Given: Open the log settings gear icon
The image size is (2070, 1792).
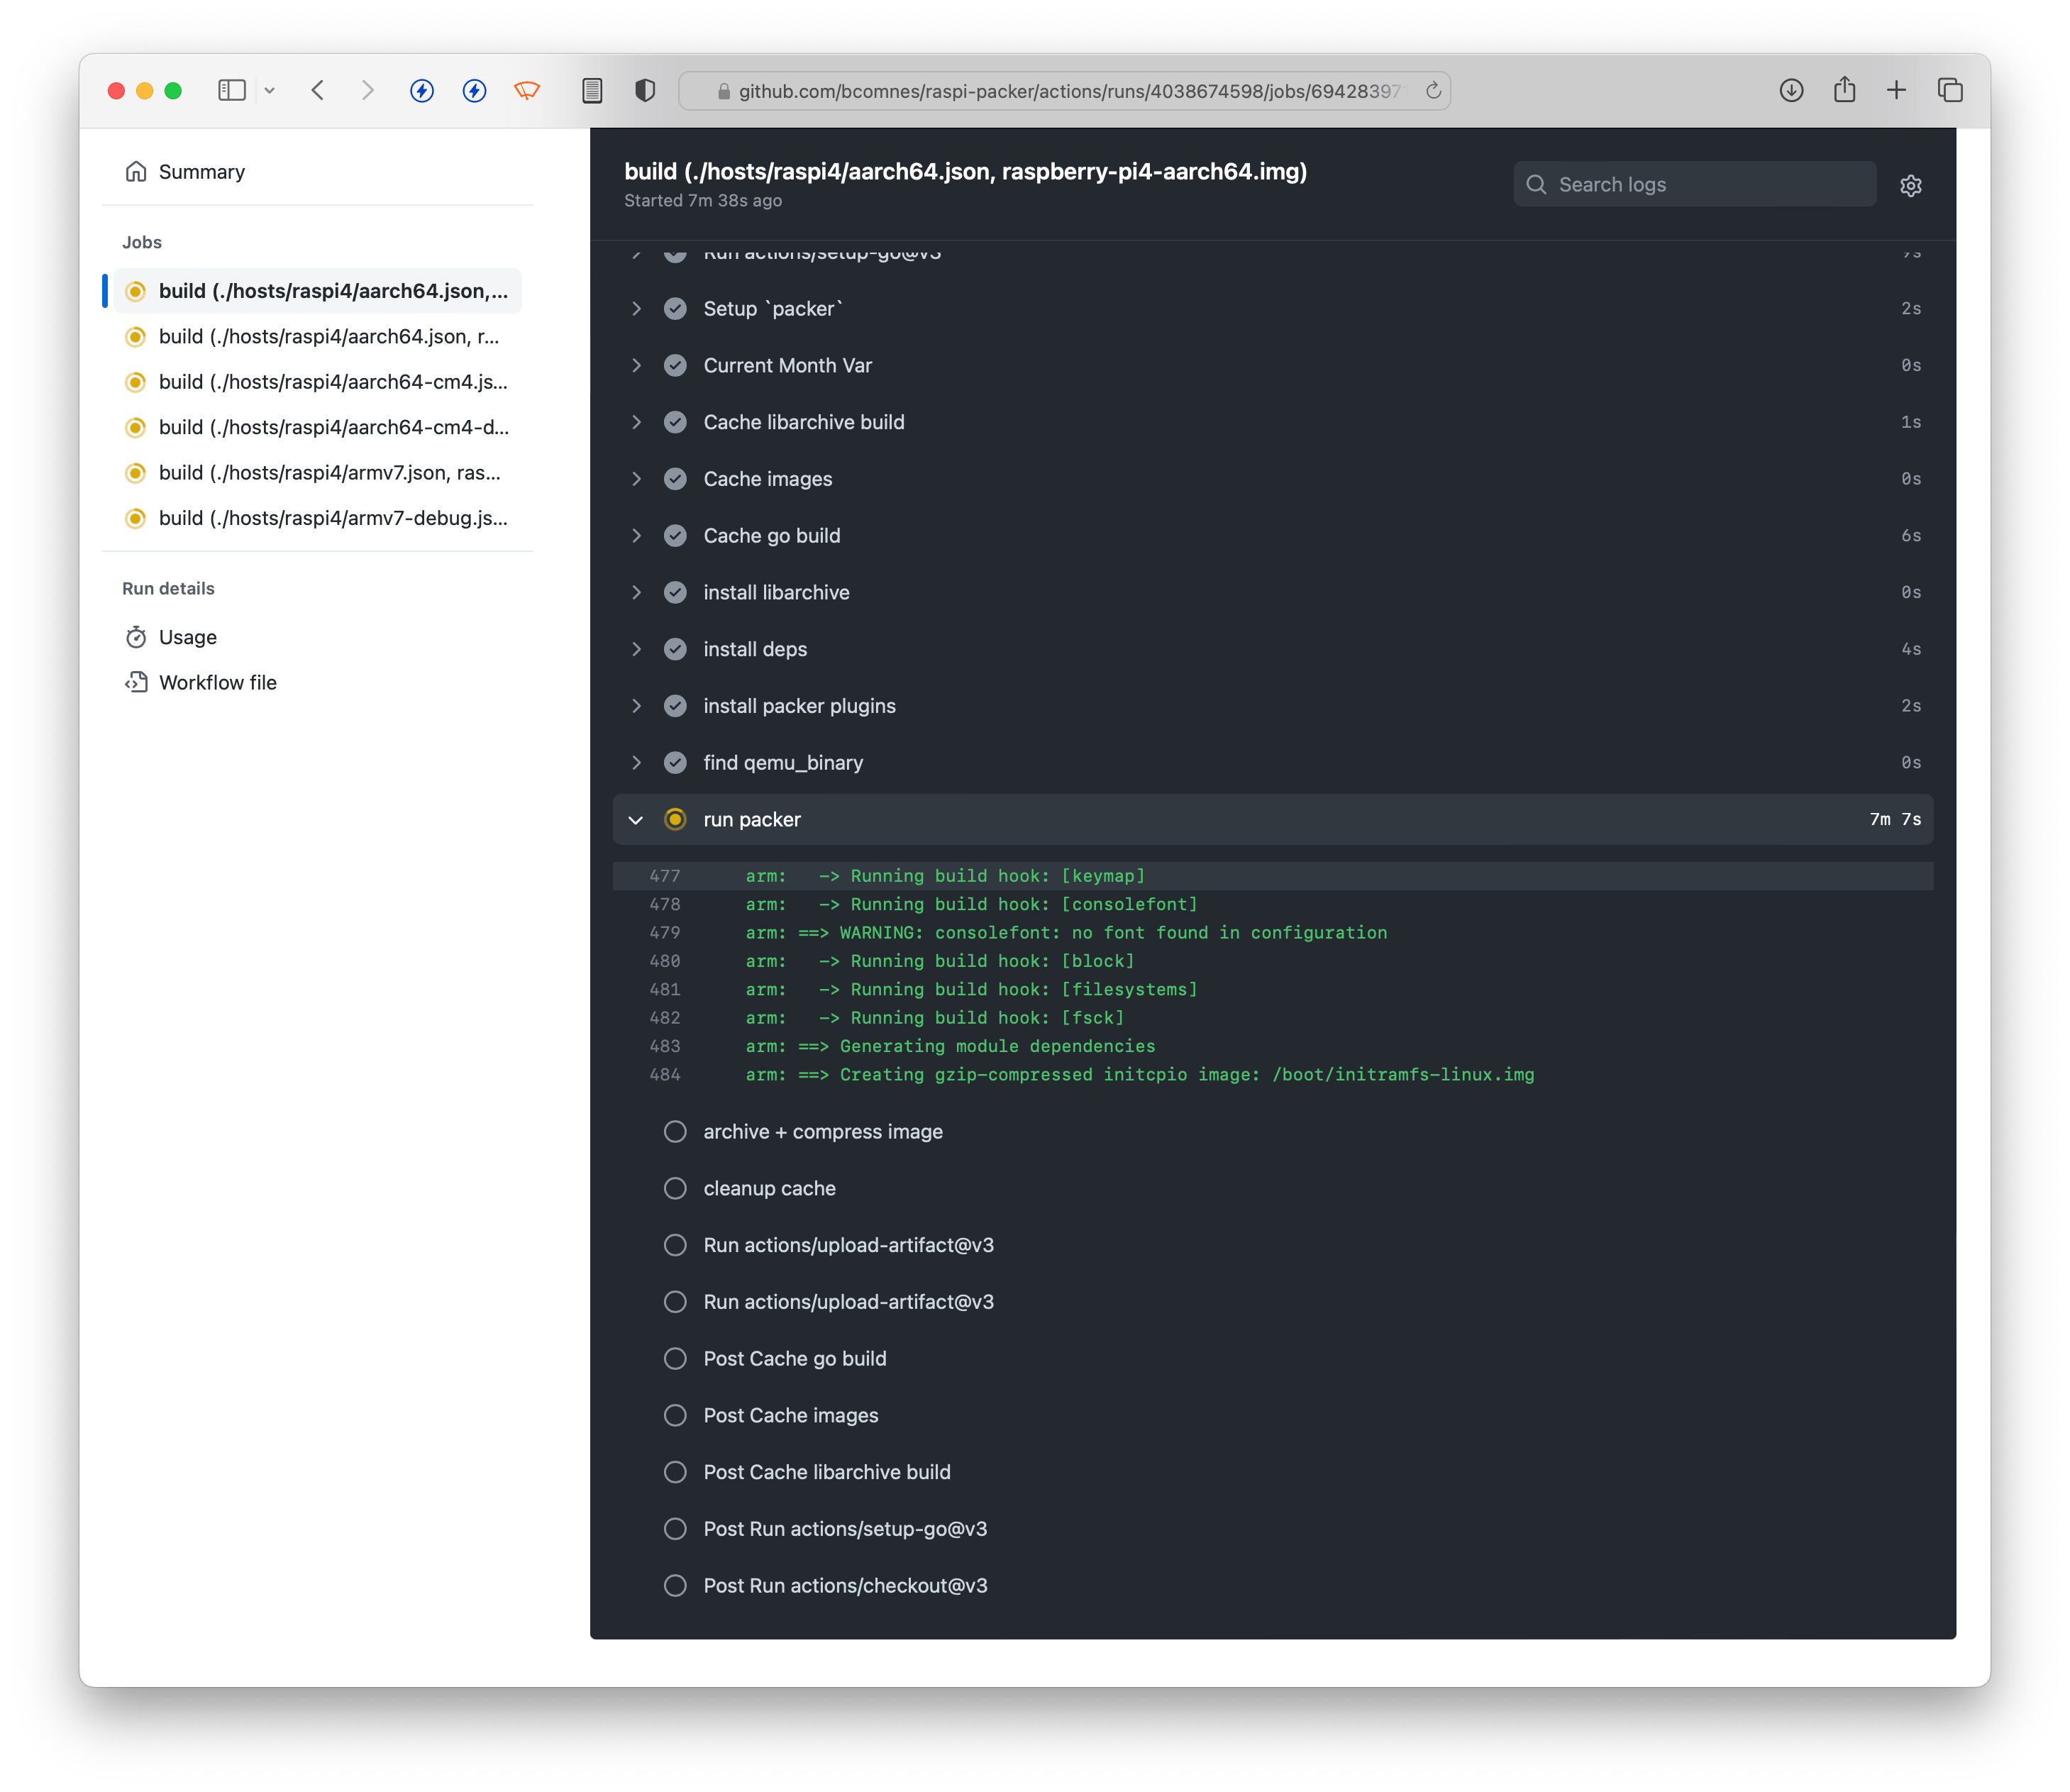Looking at the screenshot, I should (1910, 186).
